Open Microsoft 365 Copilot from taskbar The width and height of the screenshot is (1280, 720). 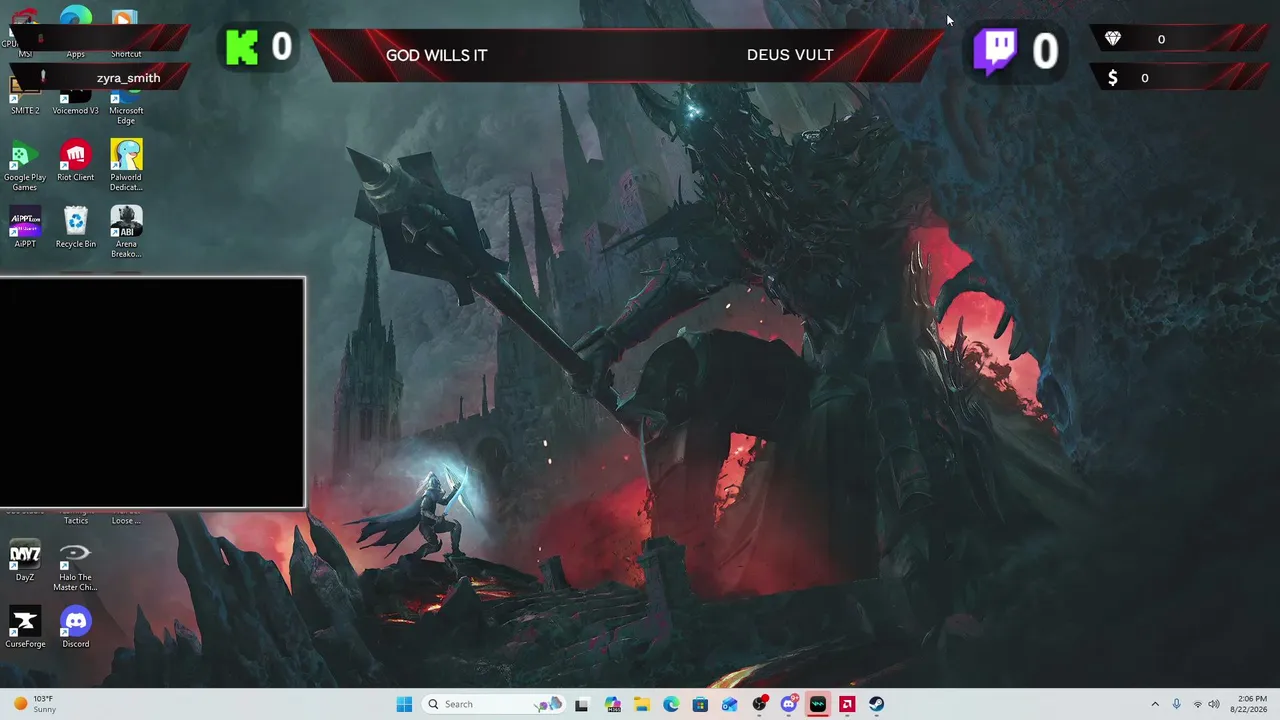click(612, 704)
